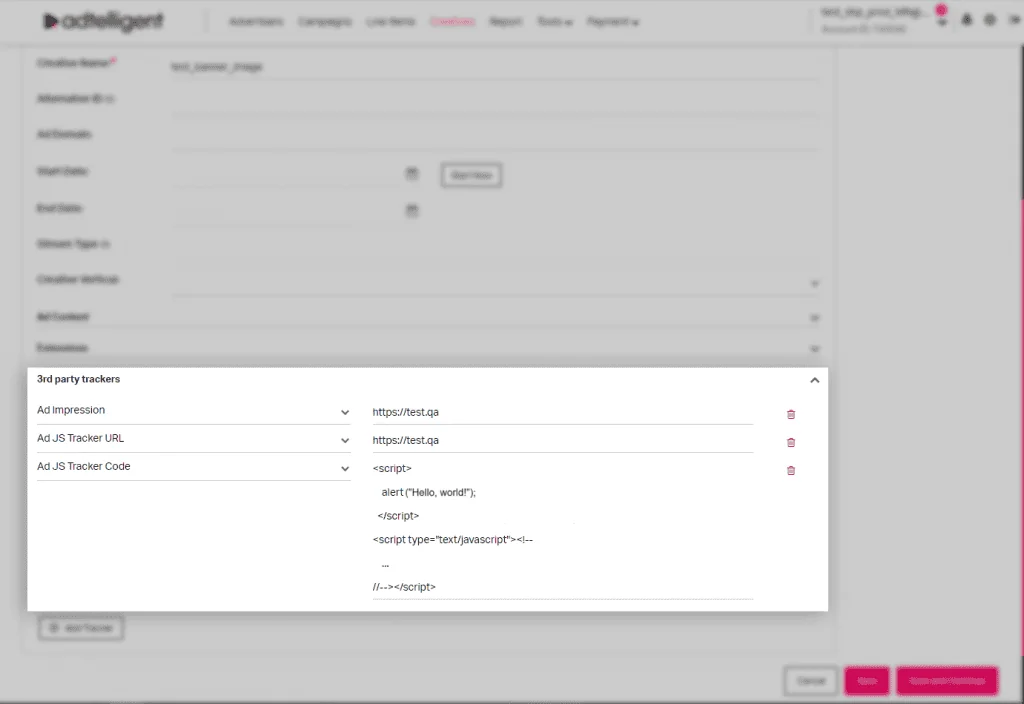Delete the Ad Impression tracker row
Image resolution: width=1024 pixels, height=704 pixels.
point(791,415)
